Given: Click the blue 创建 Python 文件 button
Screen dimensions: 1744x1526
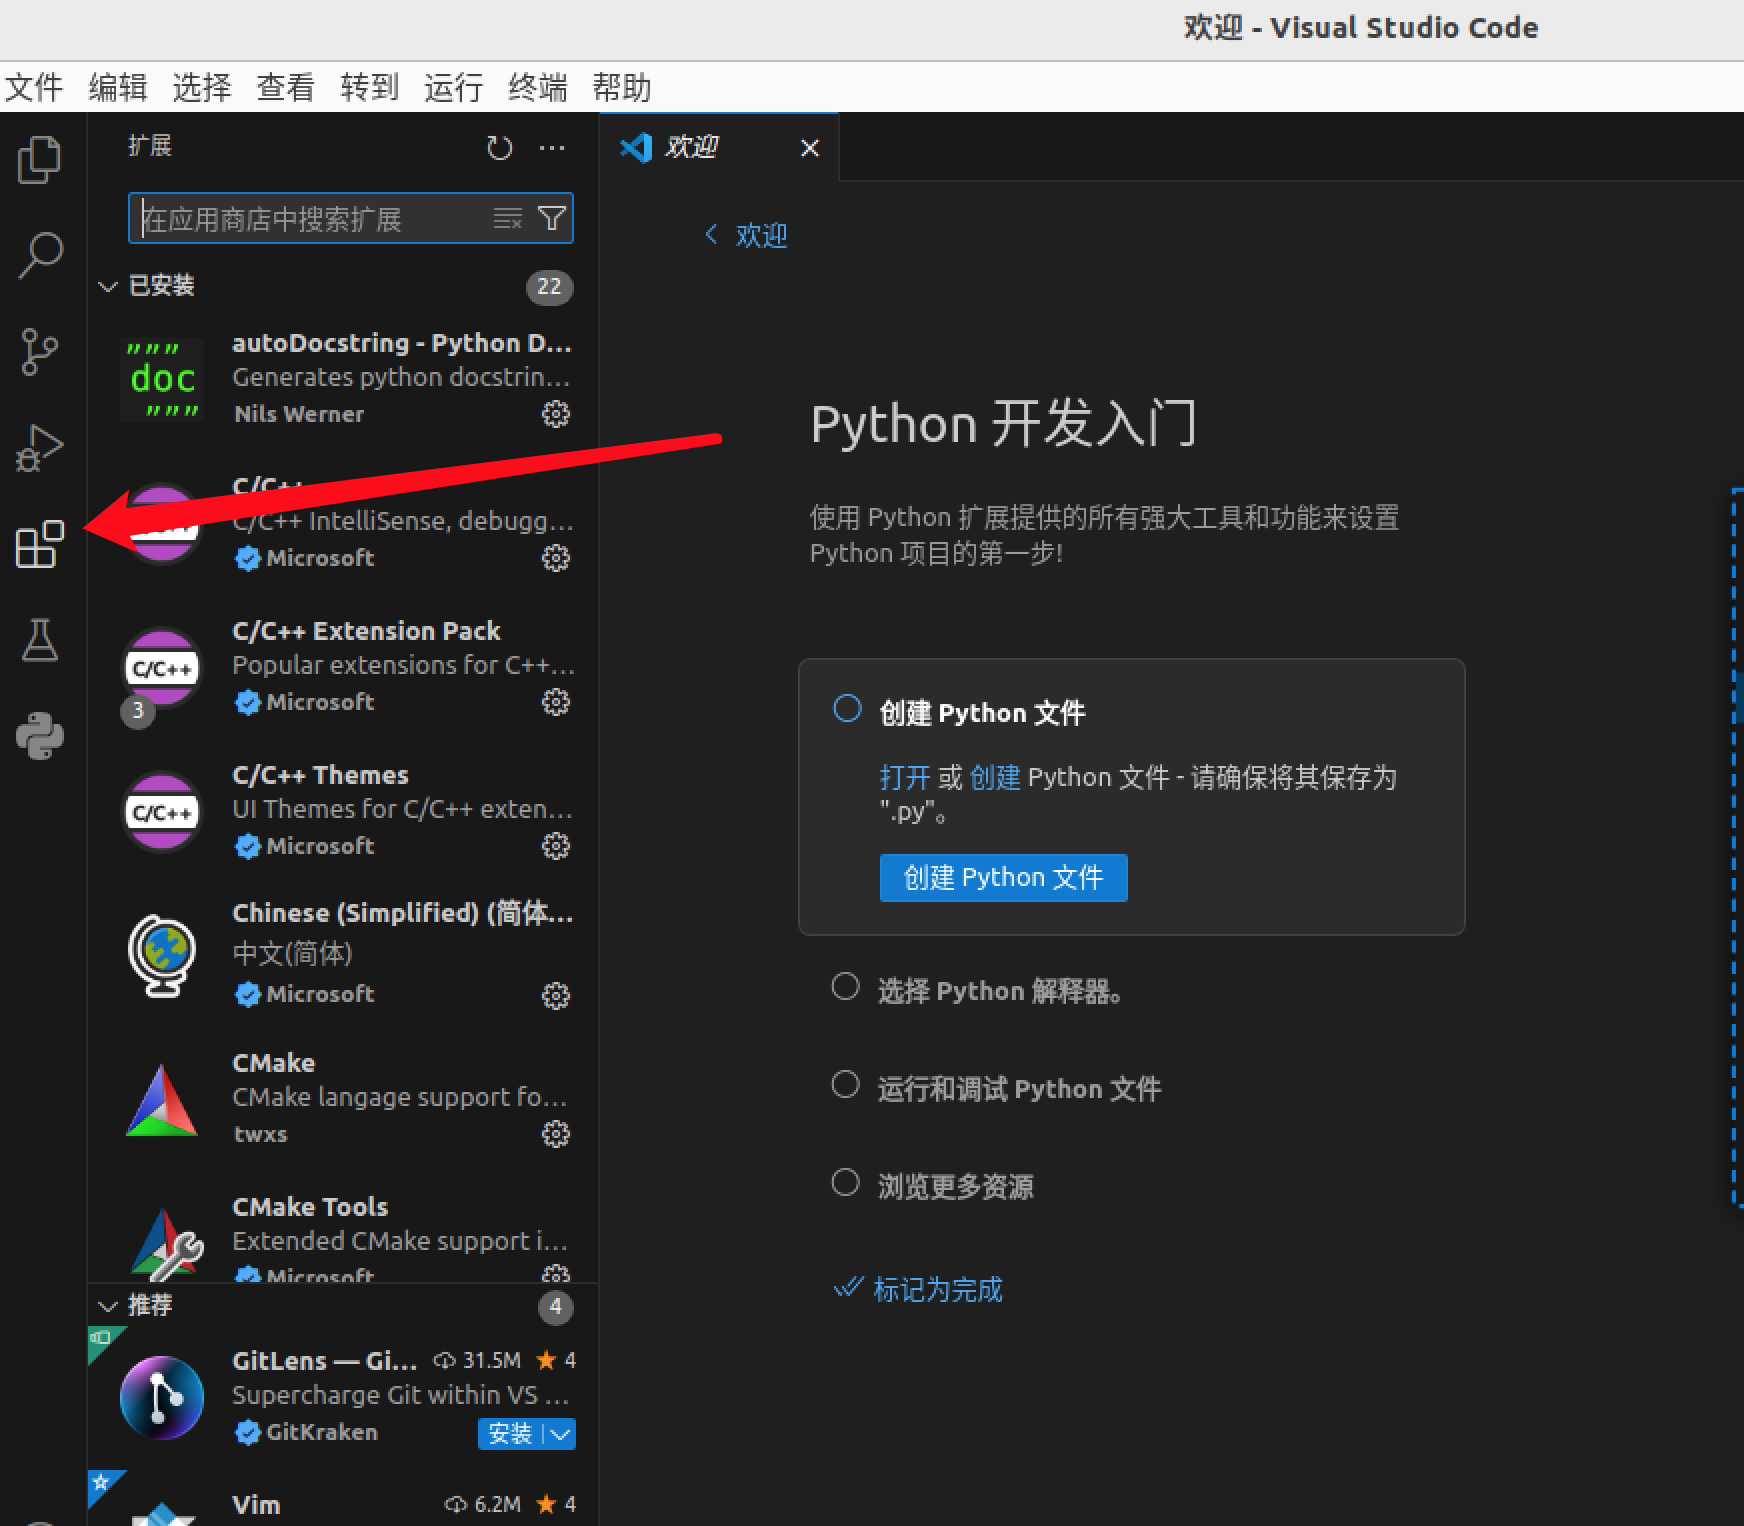Looking at the screenshot, I should click(1003, 878).
